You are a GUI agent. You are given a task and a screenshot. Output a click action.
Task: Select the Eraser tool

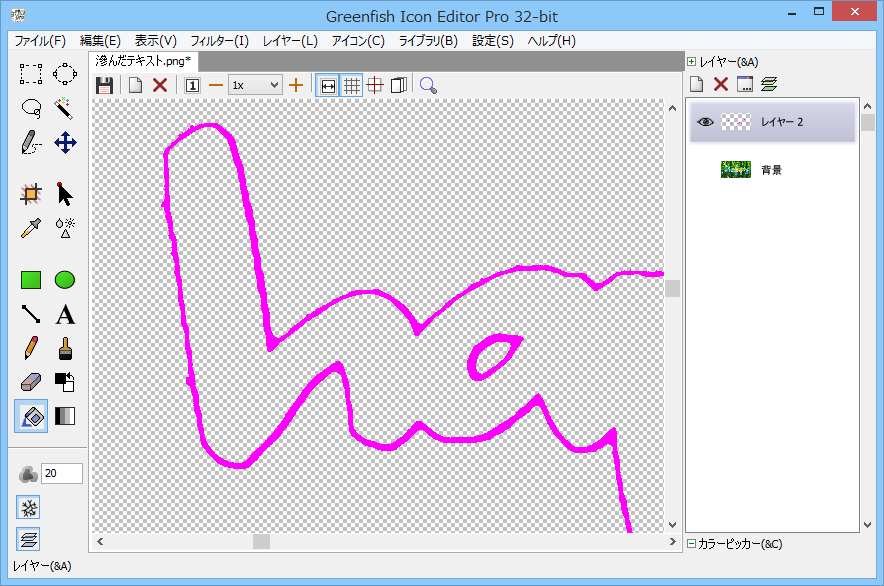[x=31, y=382]
